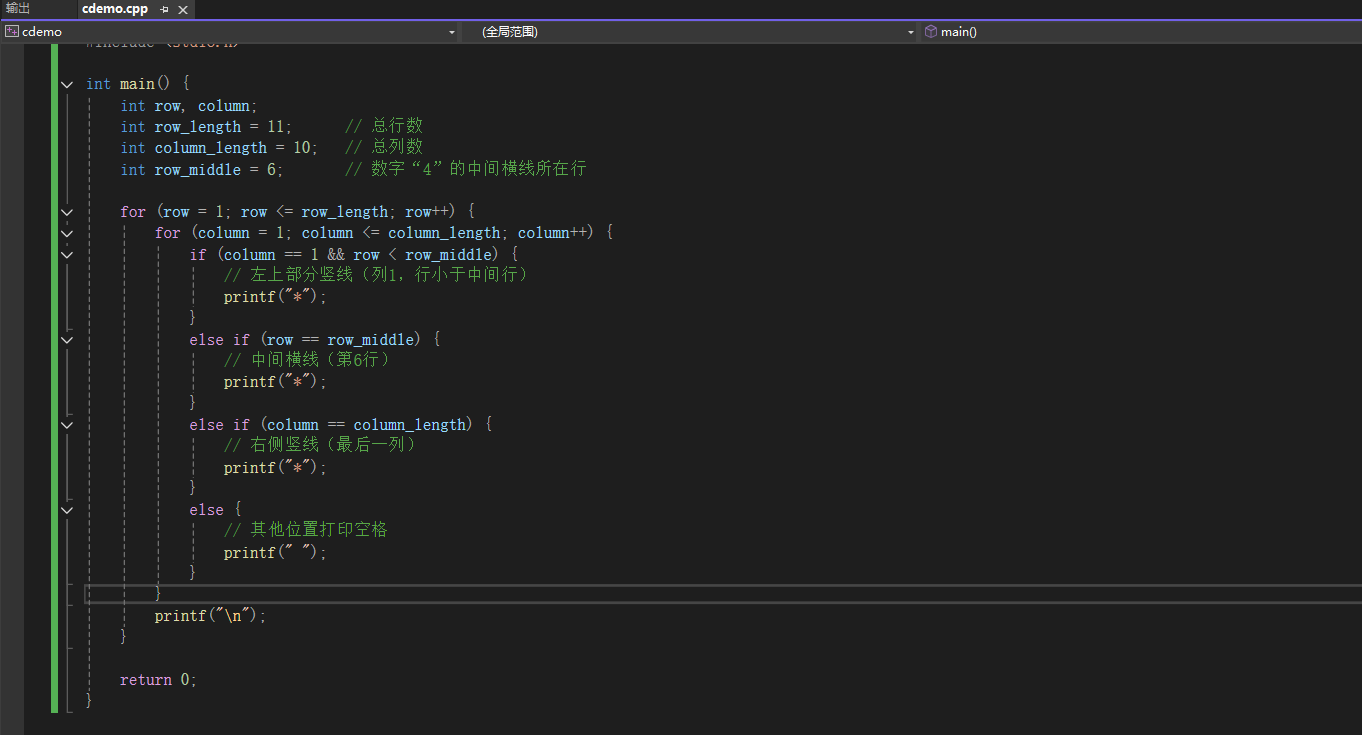
Task: Click the printf newline statement line
Action: pos(210,615)
